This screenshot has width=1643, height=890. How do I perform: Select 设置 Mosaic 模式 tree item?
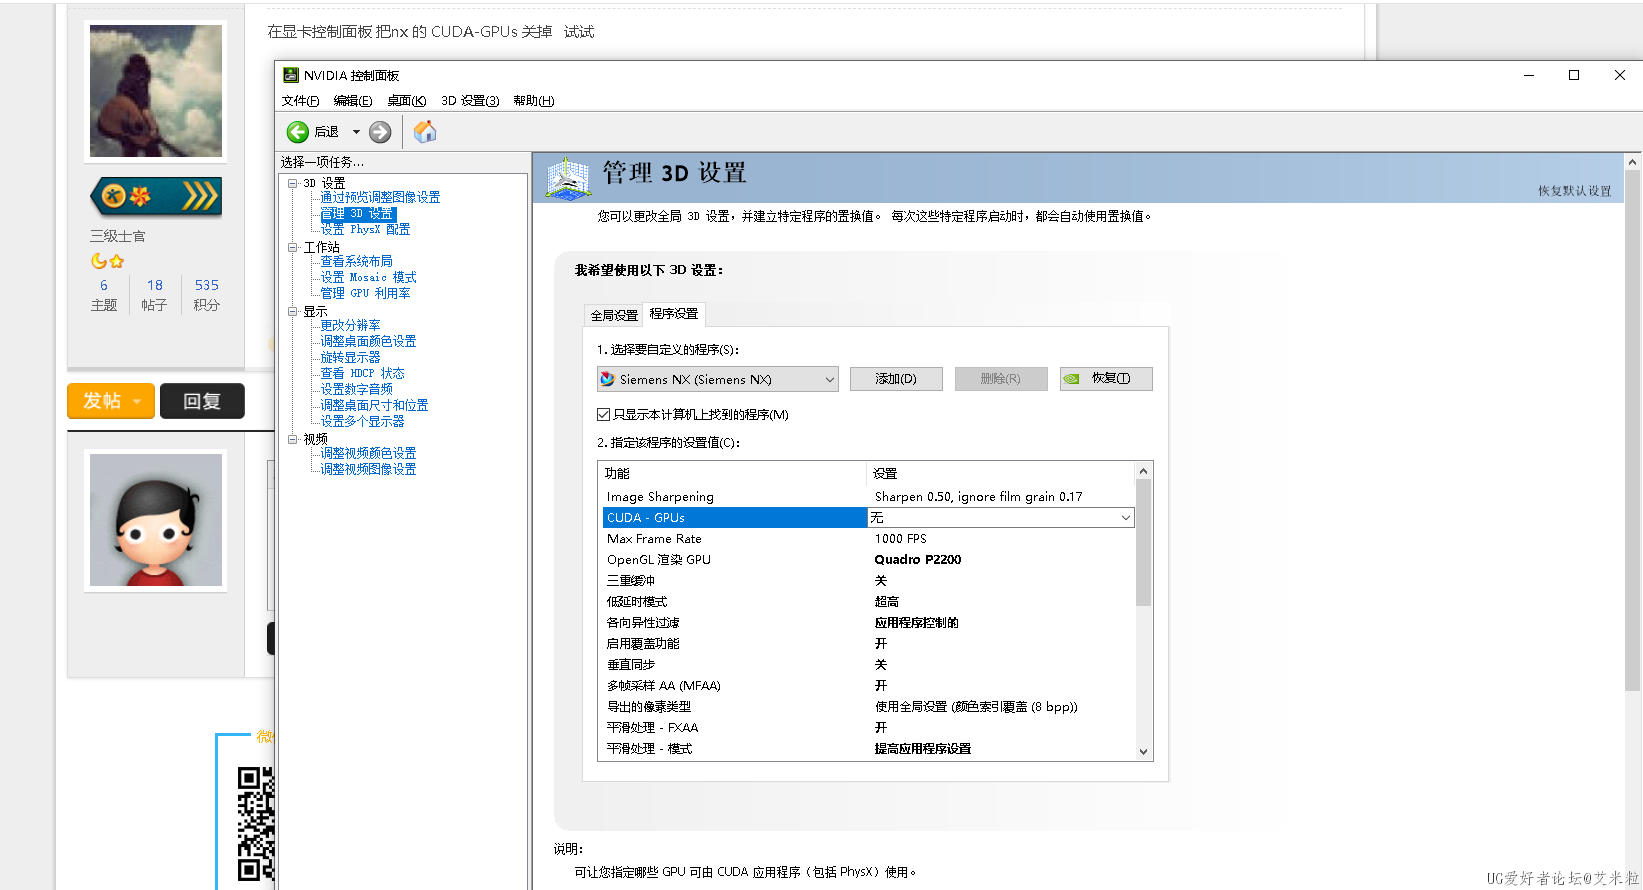tap(368, 278)
